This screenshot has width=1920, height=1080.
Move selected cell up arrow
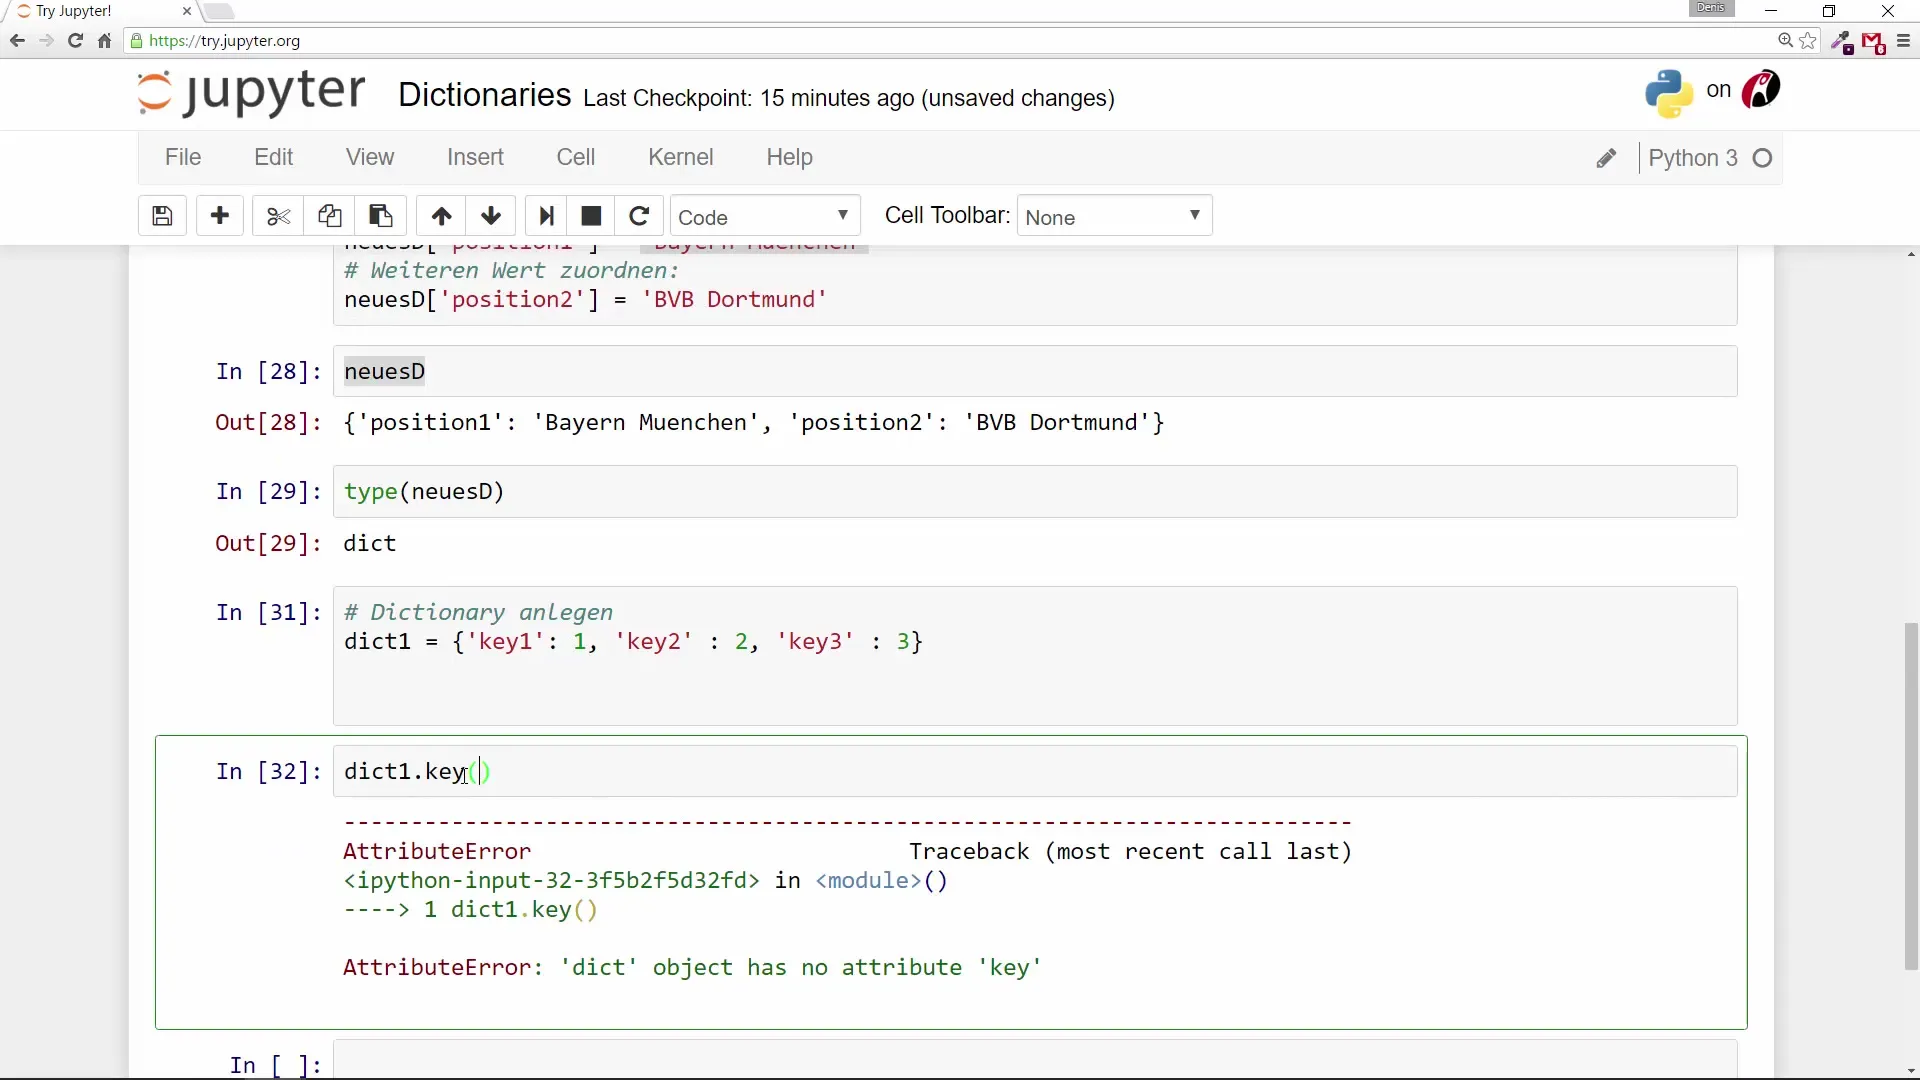(441, 216)
